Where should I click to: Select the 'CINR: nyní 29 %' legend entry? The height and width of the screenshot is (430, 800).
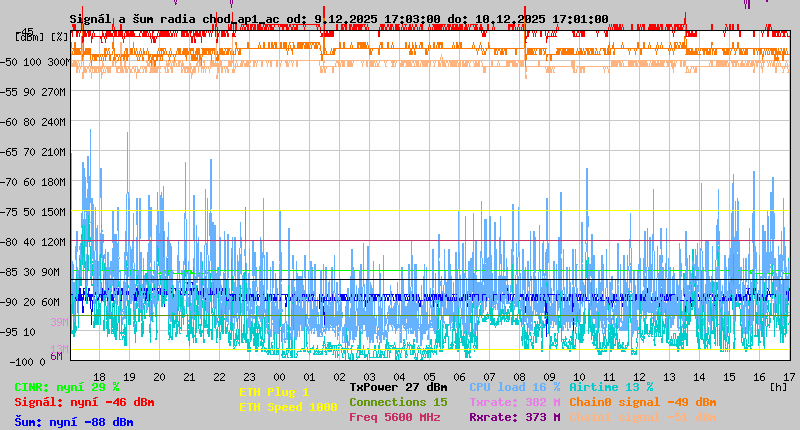[67, 387]
